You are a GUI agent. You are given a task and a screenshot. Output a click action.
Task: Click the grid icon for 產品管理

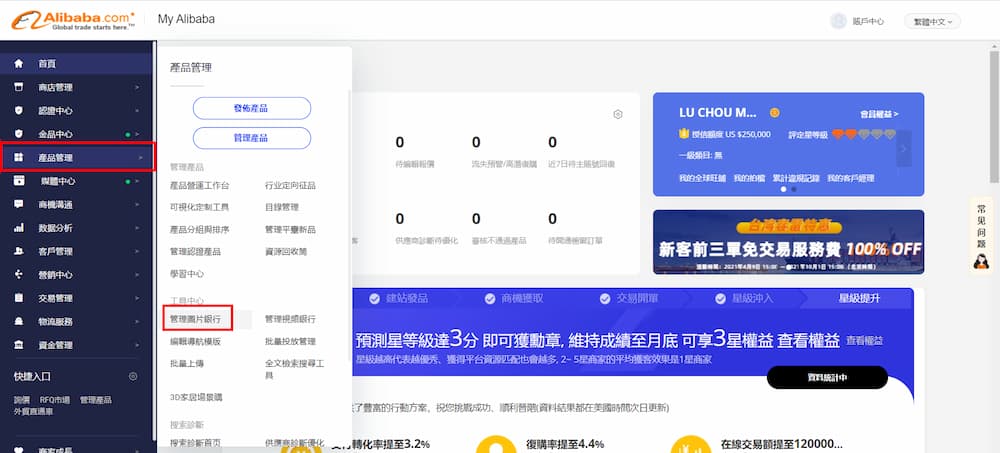coord(18,158)
